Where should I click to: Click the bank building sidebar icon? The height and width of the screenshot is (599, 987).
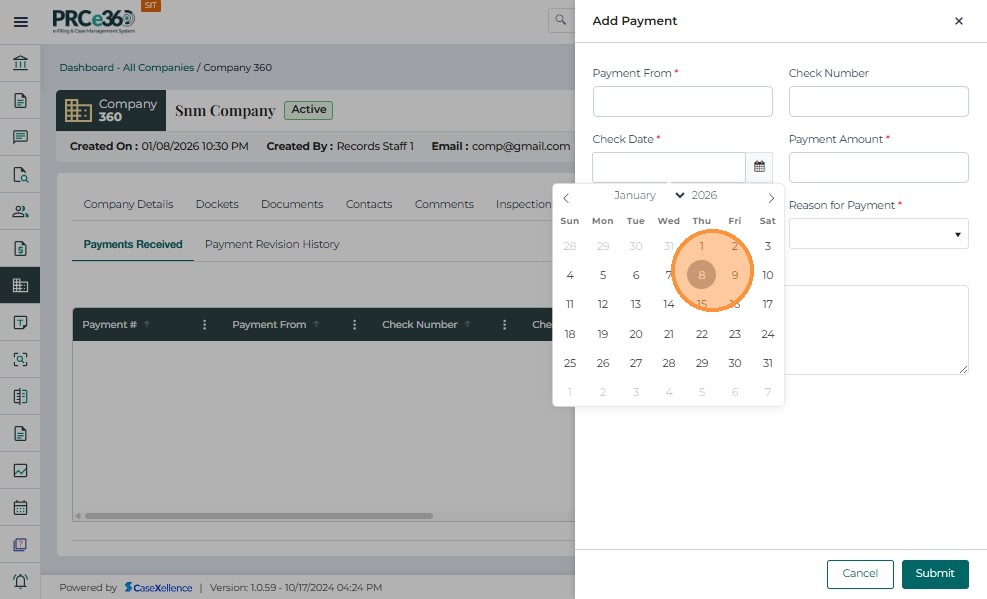[20, 64]
